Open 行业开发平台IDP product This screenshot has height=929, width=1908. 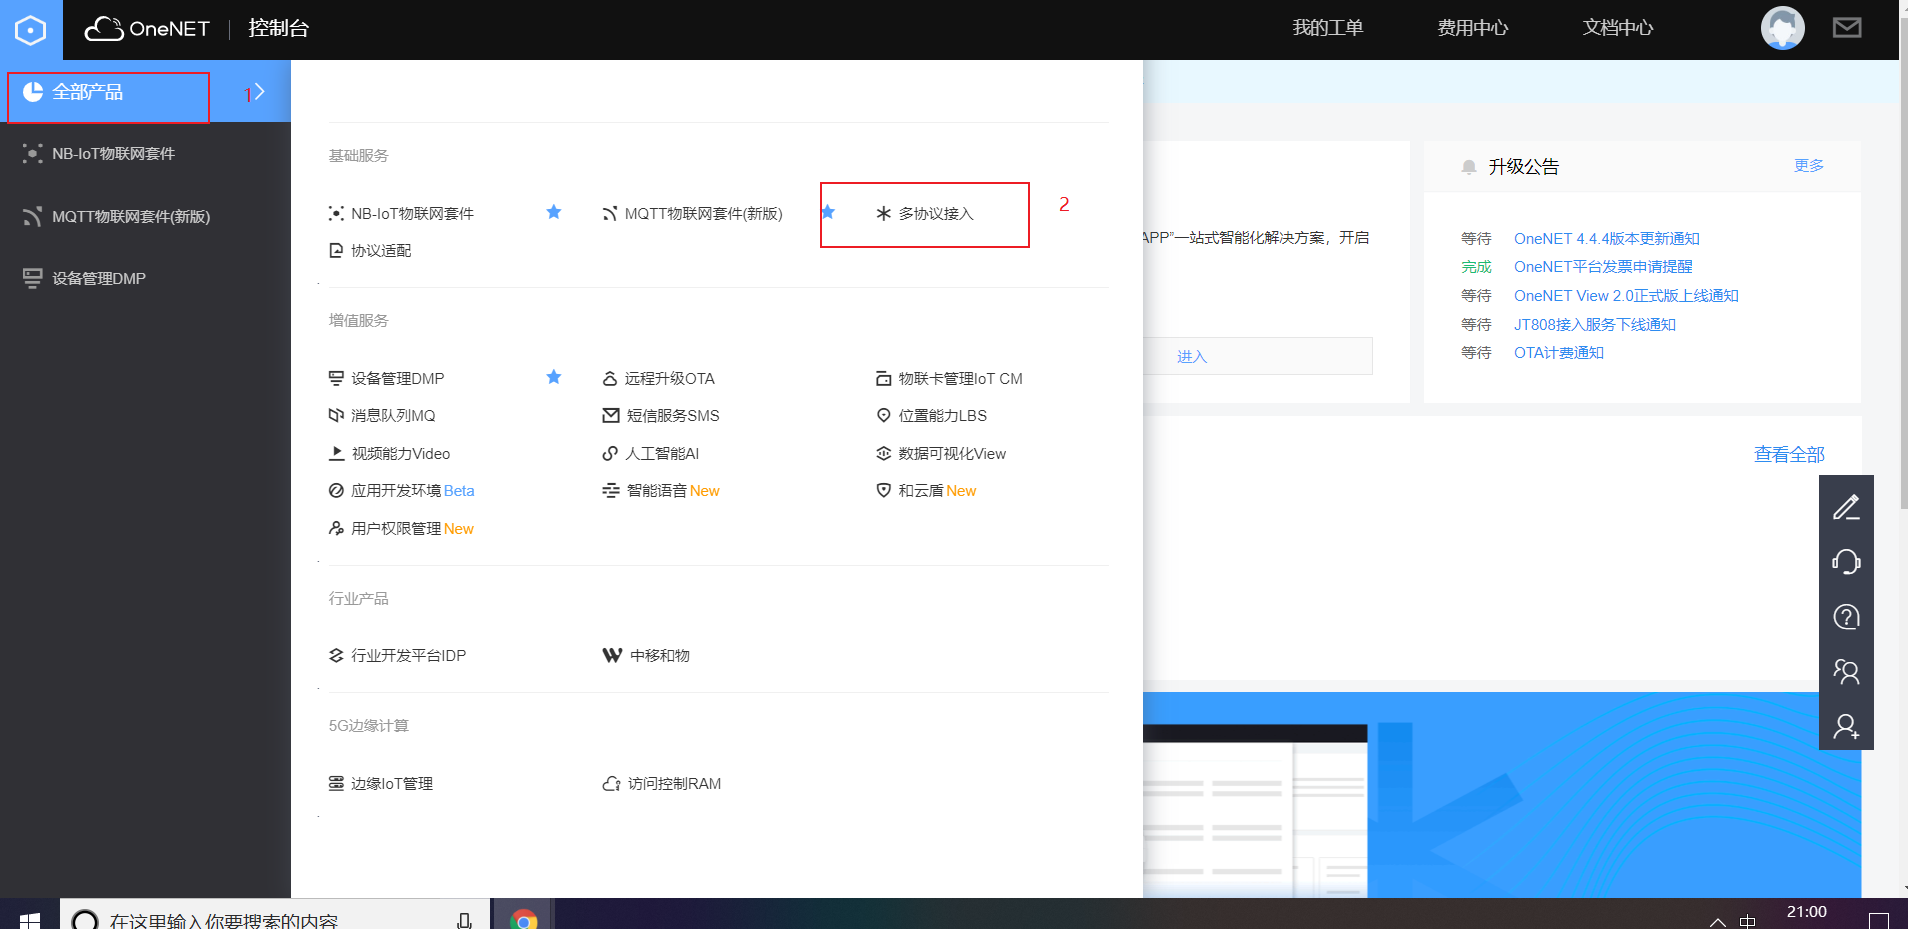tap(408, 656)
